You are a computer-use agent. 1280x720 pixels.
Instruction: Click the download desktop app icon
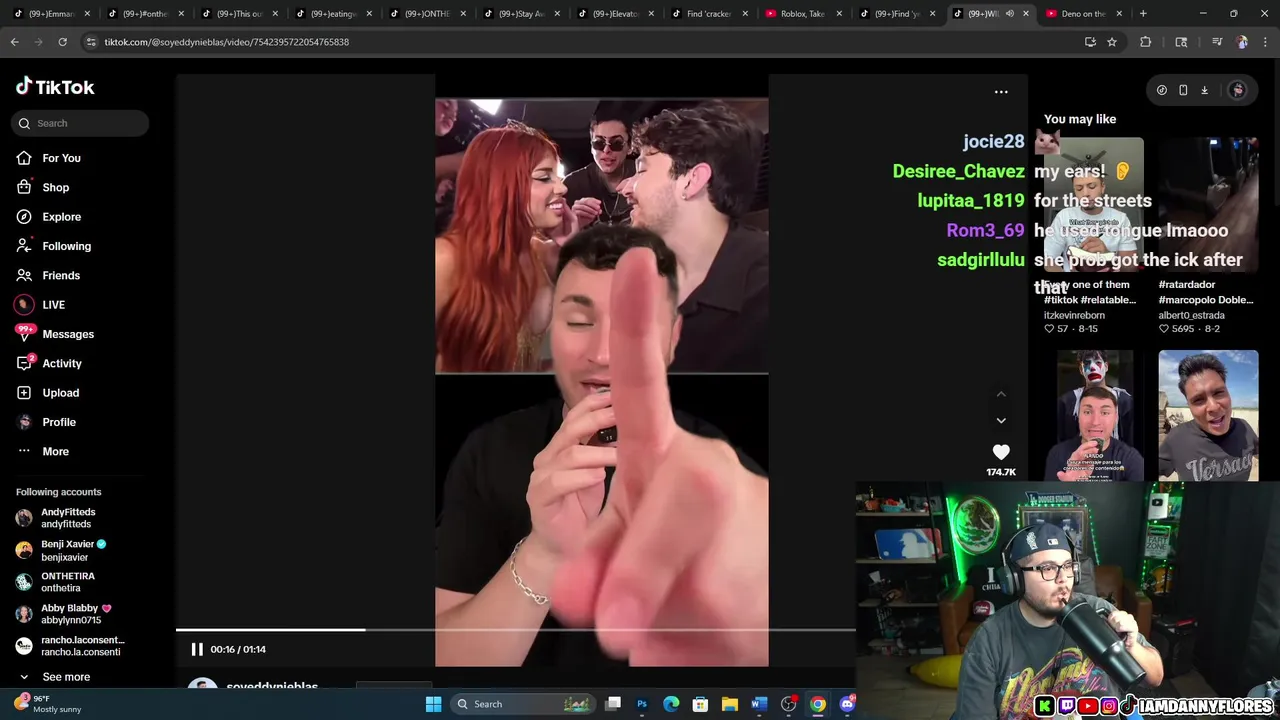tap(1204, 90)
